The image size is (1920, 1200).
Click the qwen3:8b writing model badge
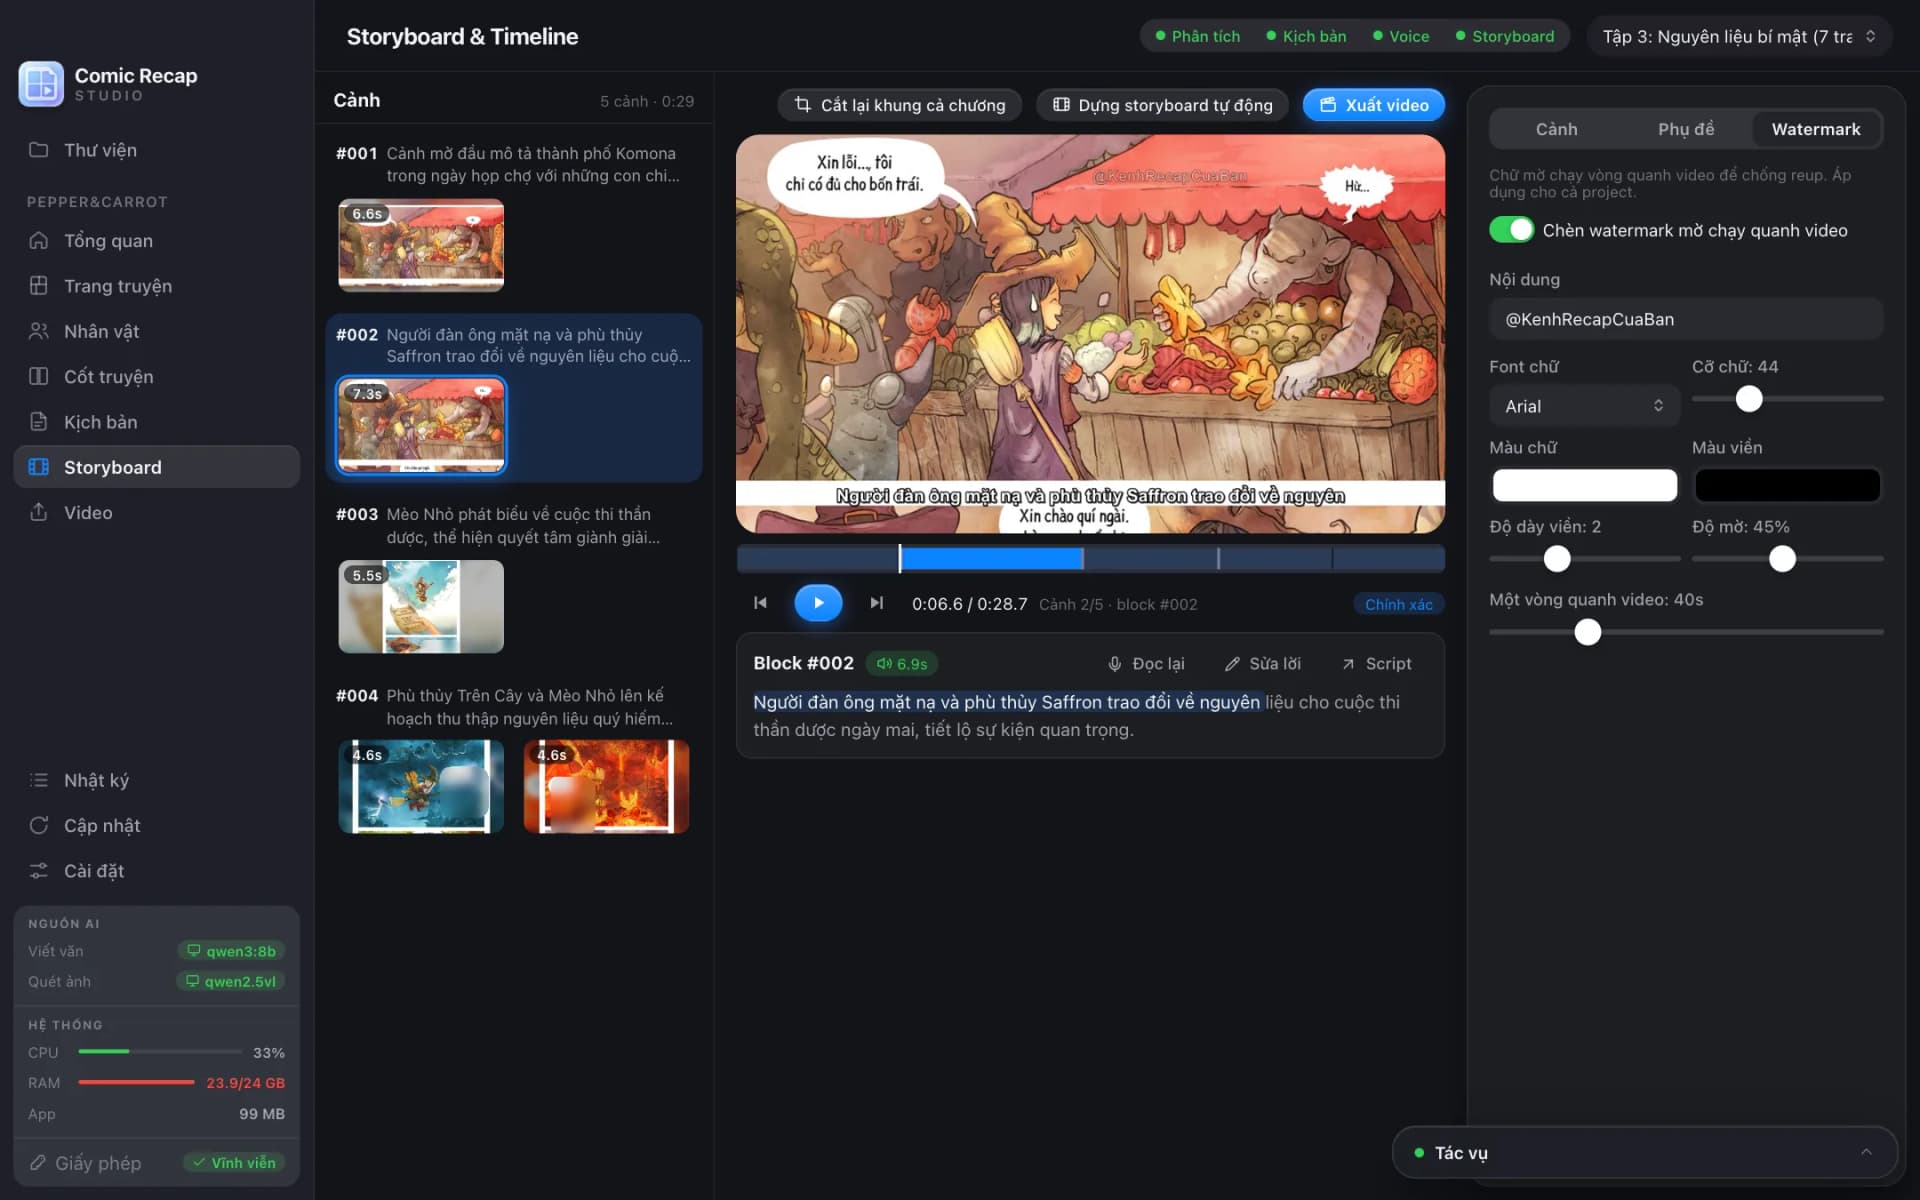pyautogui.click(x=232, y=951)
